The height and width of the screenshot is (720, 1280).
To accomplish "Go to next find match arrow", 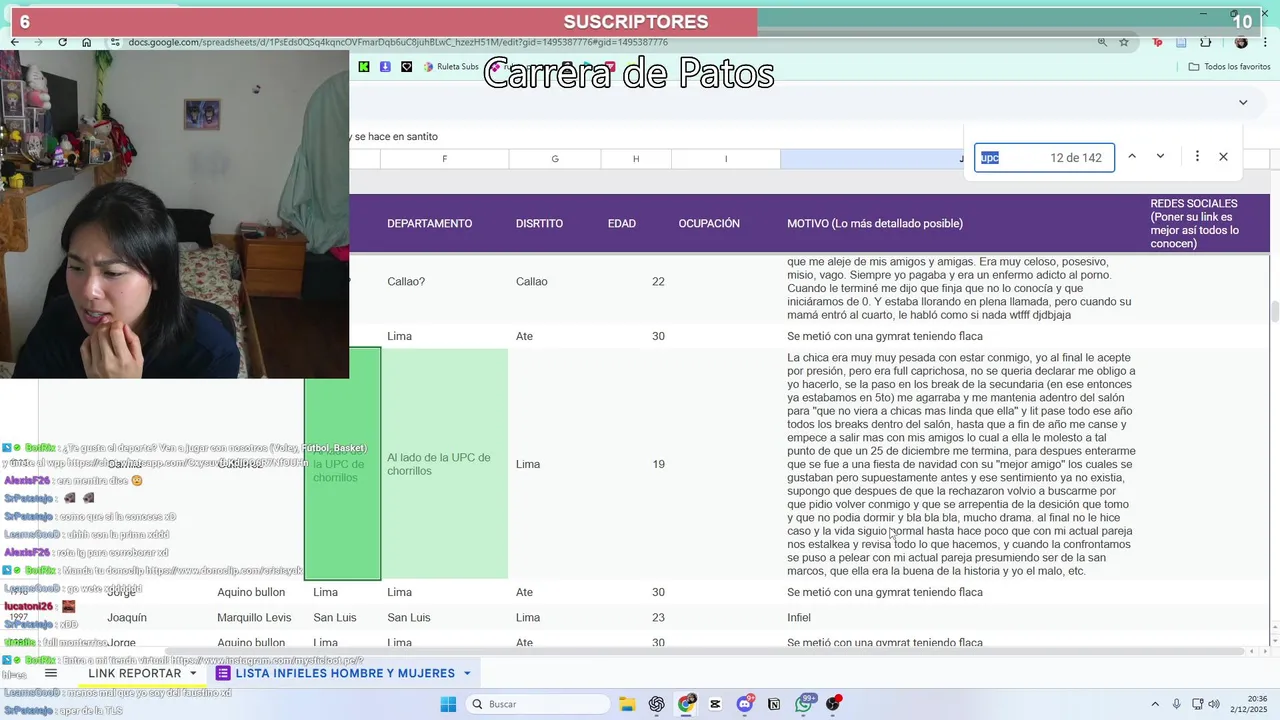I will click(1160, 156).
